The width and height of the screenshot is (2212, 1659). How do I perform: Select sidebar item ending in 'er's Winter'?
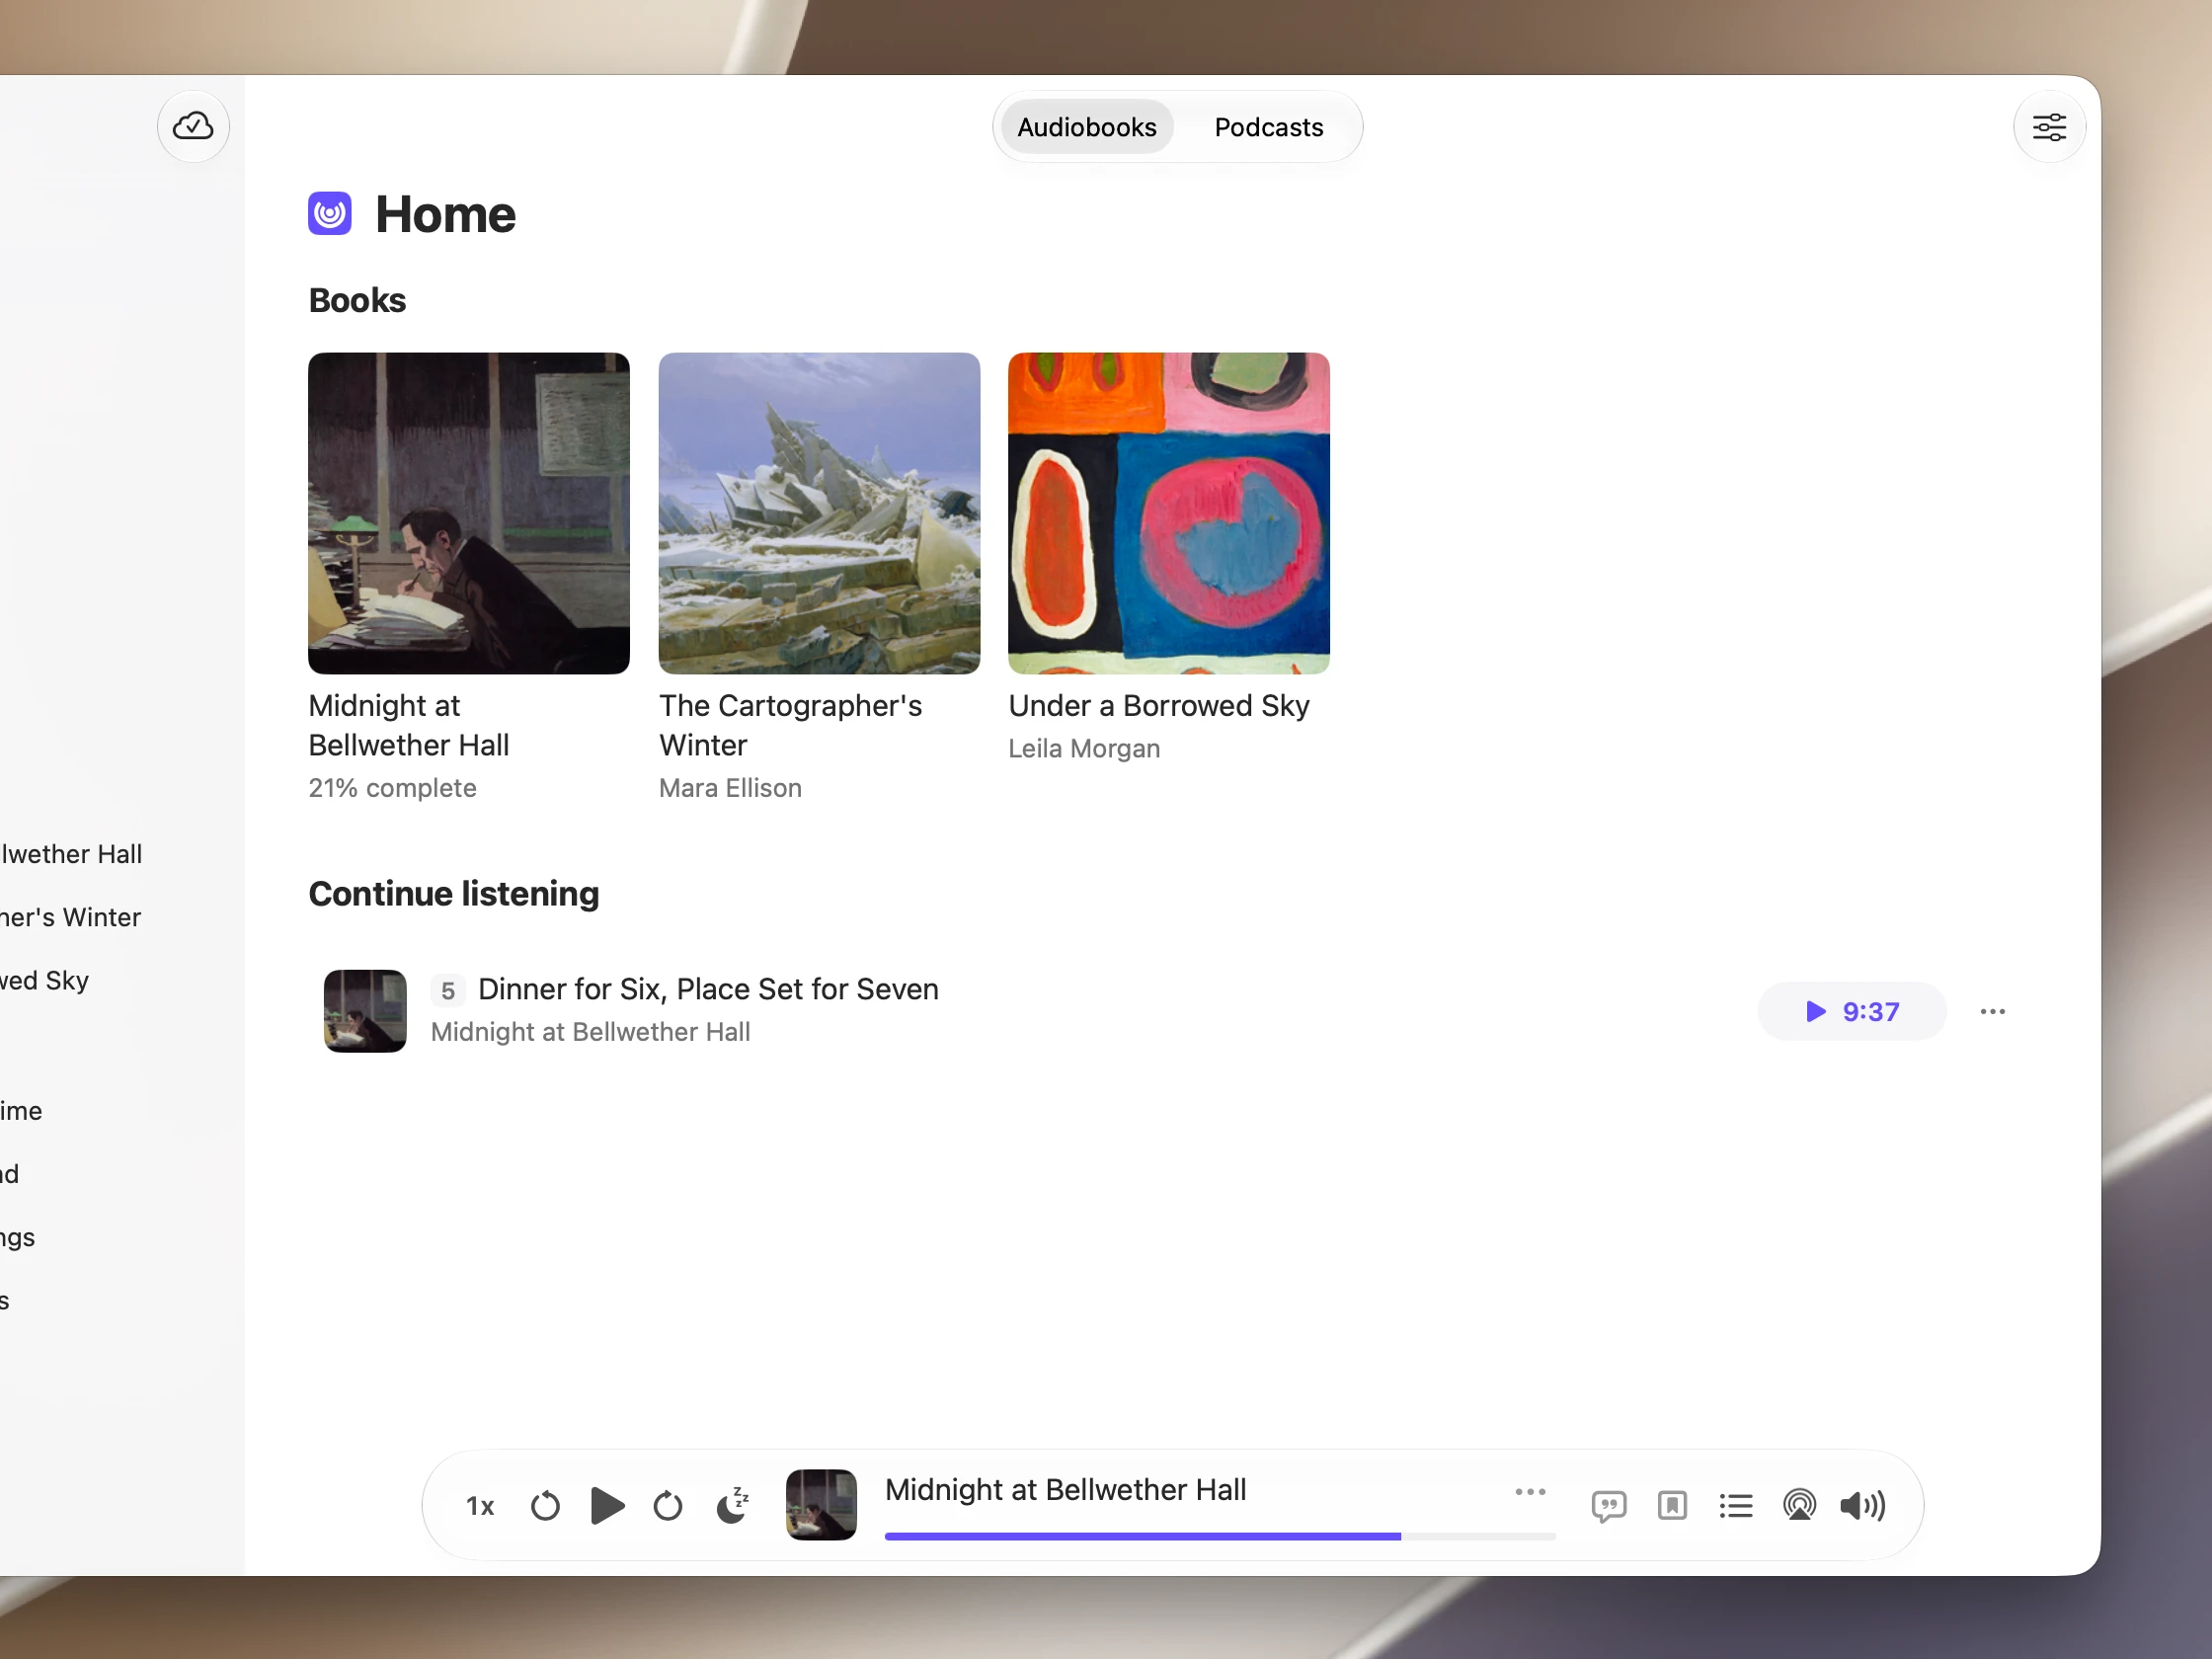click(x=70, y=917)
